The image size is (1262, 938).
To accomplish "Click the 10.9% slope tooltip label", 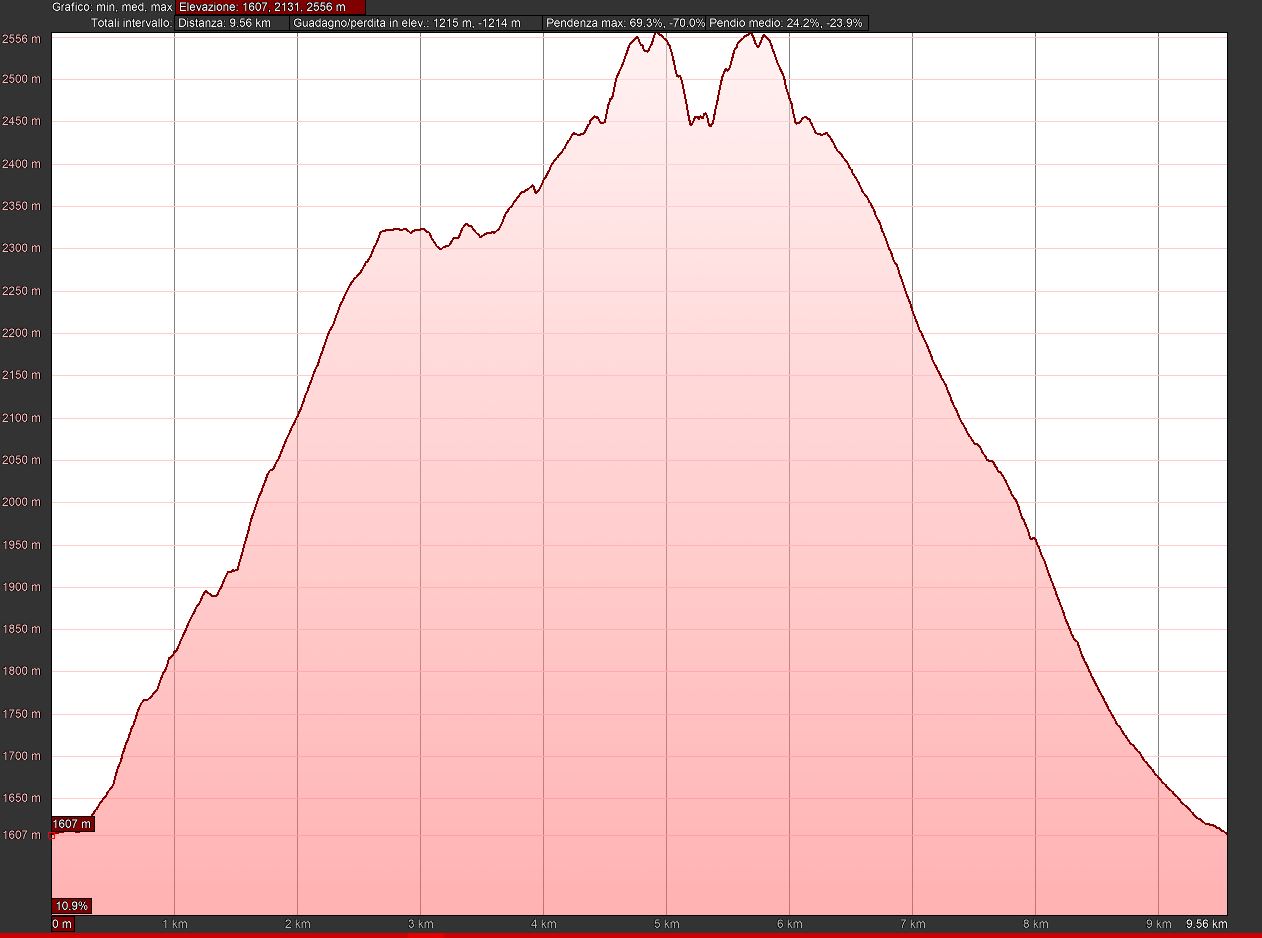I will 72,906.
